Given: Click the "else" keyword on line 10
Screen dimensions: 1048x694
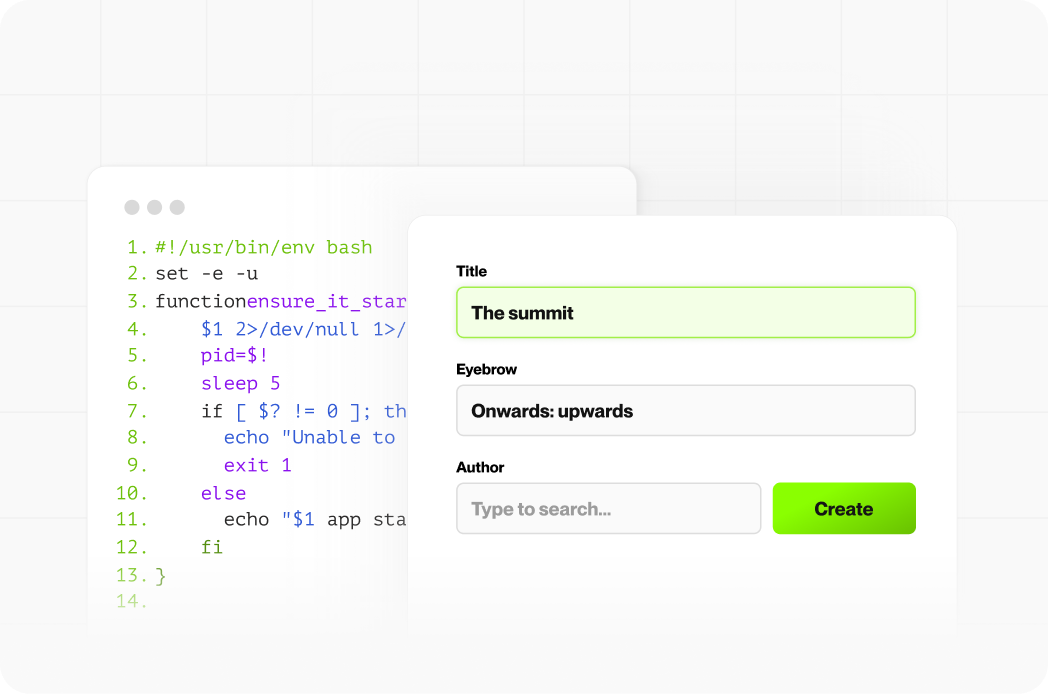Looking at the screenshot, I should pos(223,493).
